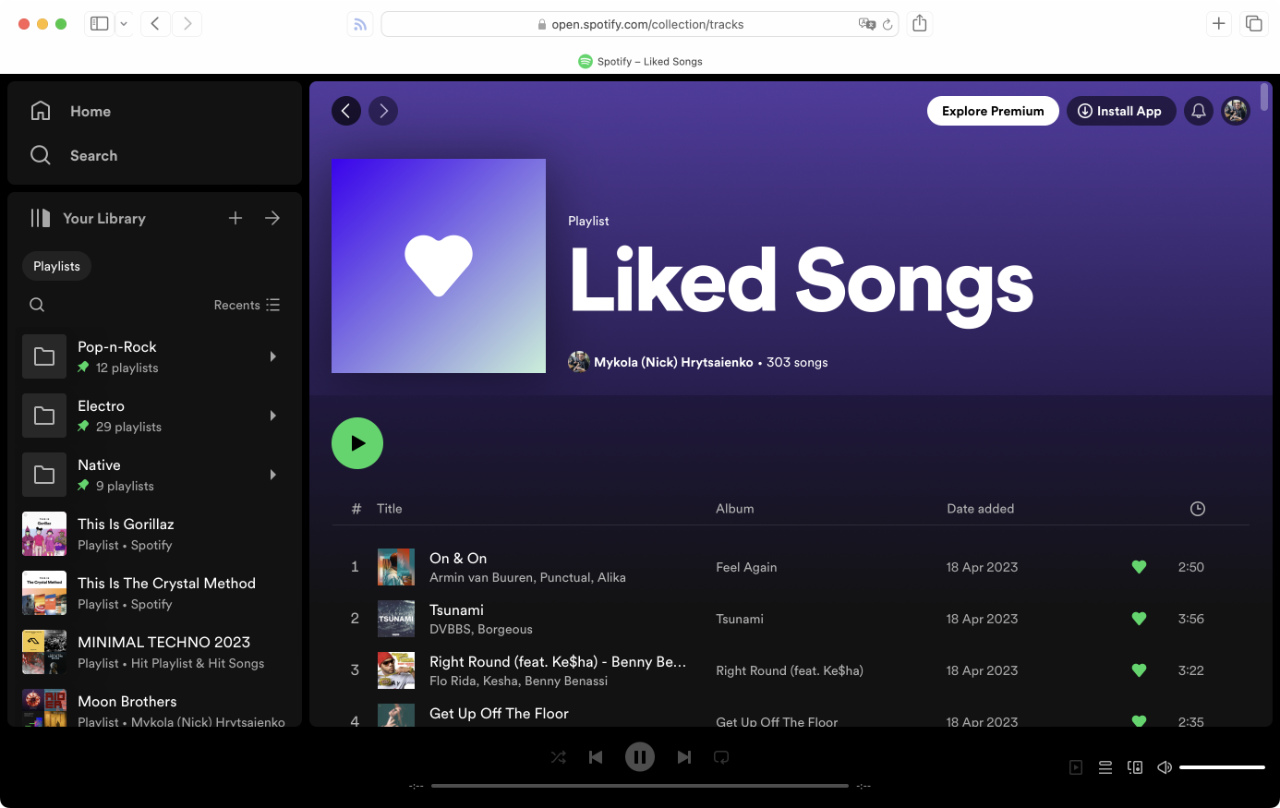Image resolution: width=1280 pixels, height=808 pixels.
Task: Open a new Safari tab
Action: tap(1218, 24)
